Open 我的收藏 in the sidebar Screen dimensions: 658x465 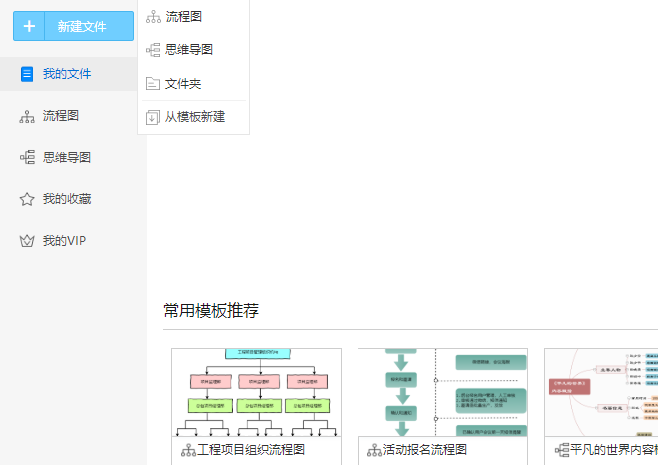pos(69,199)
